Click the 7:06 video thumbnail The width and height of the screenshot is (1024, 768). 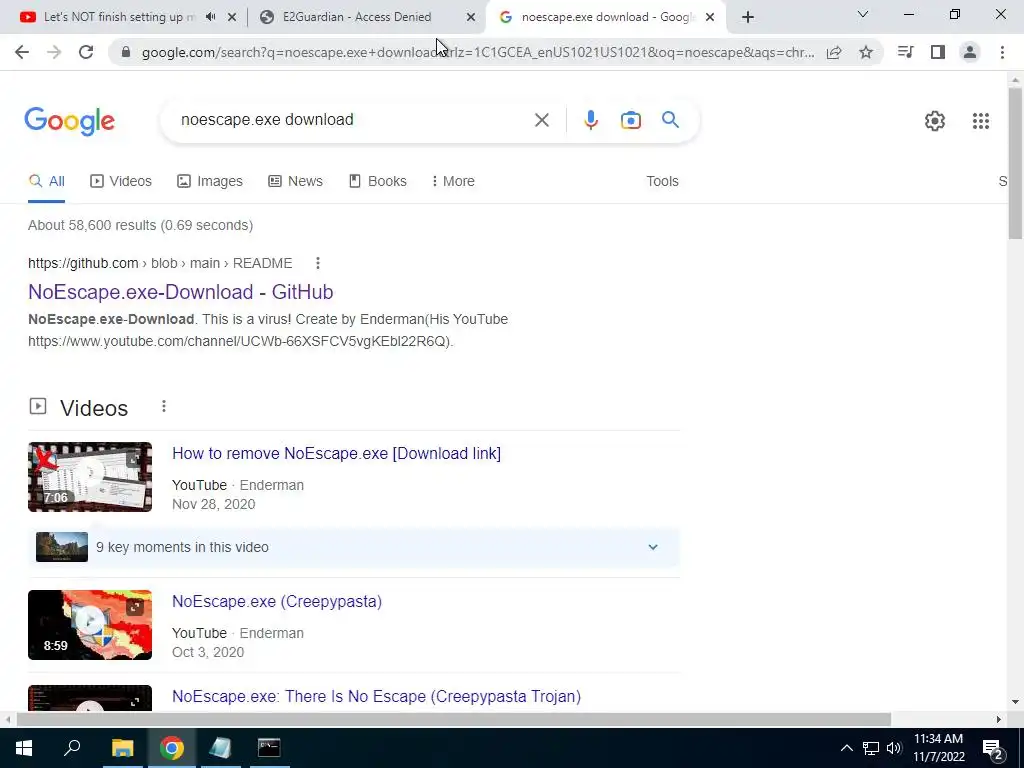90,477
